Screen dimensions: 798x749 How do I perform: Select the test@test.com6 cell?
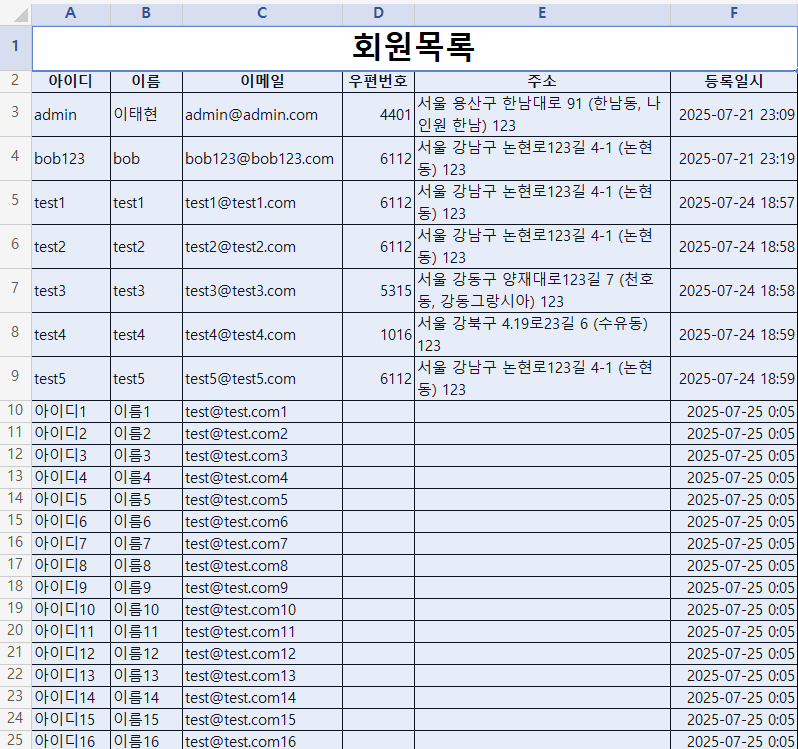point(262,522)
